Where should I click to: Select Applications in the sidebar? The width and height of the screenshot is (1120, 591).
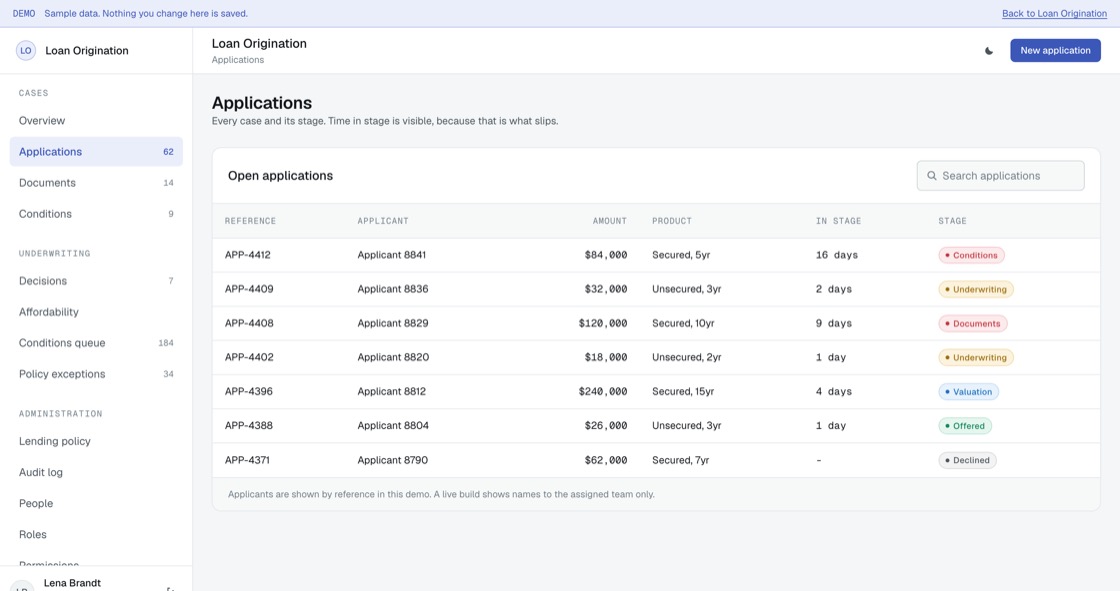96,152
